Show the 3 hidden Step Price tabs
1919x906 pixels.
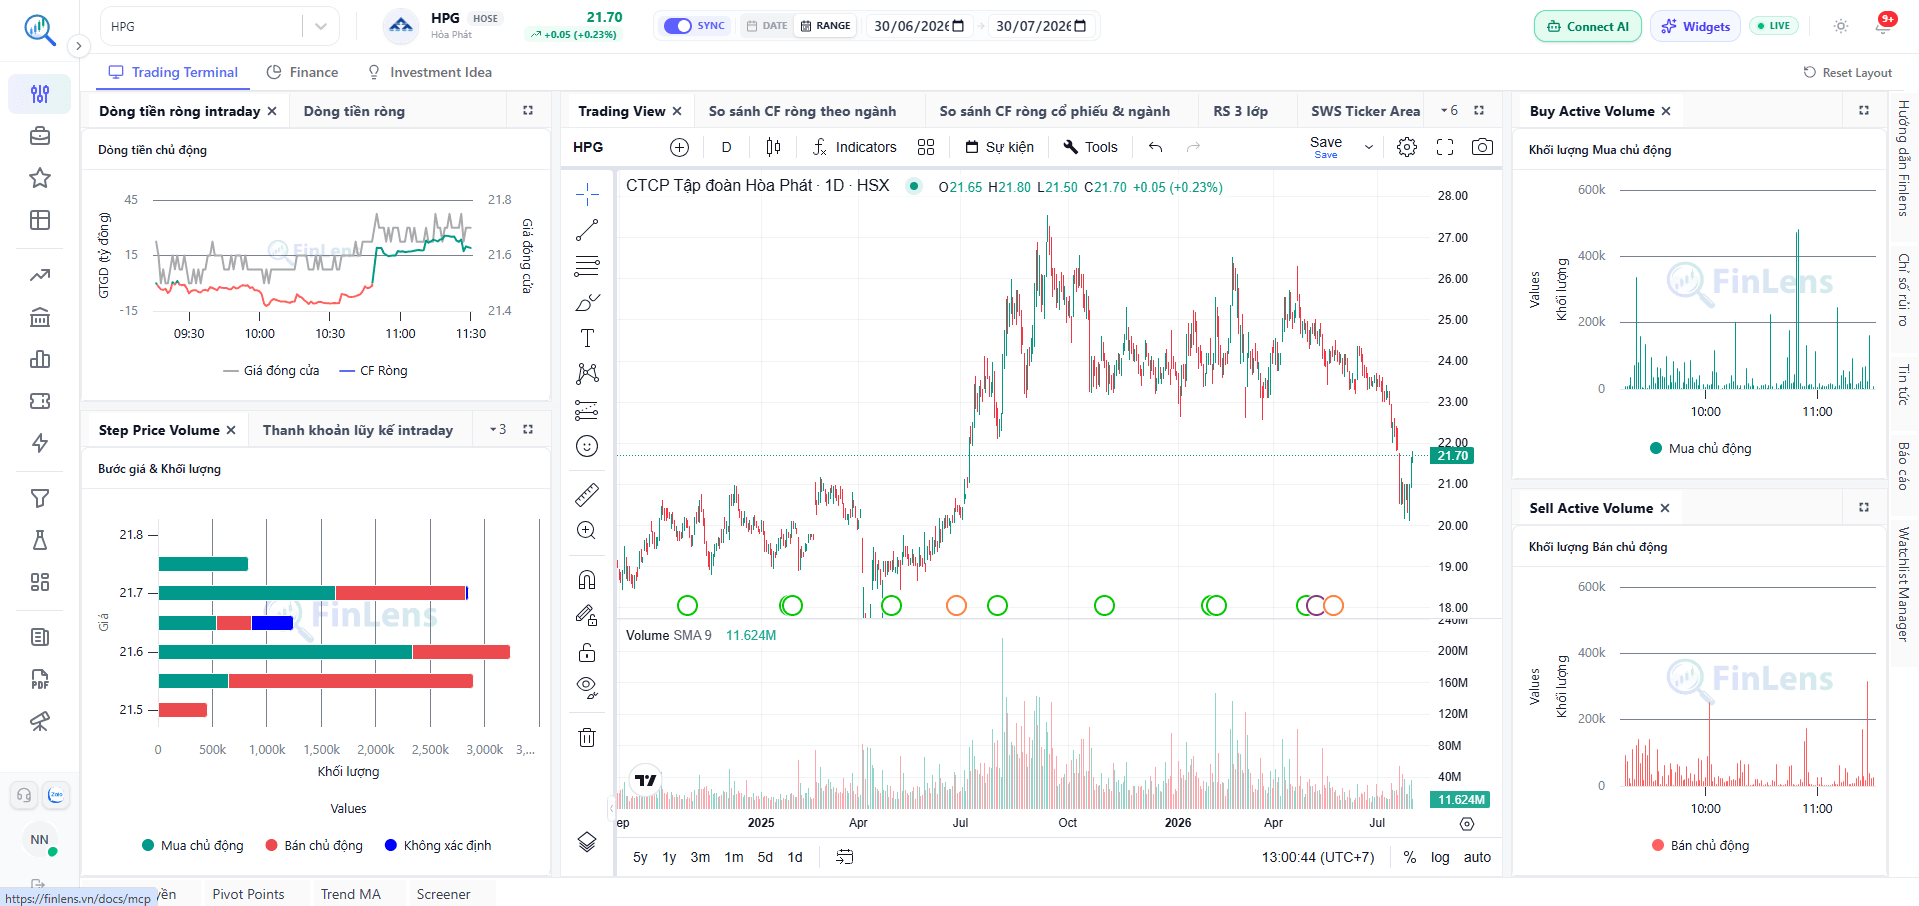click(498, 430)
